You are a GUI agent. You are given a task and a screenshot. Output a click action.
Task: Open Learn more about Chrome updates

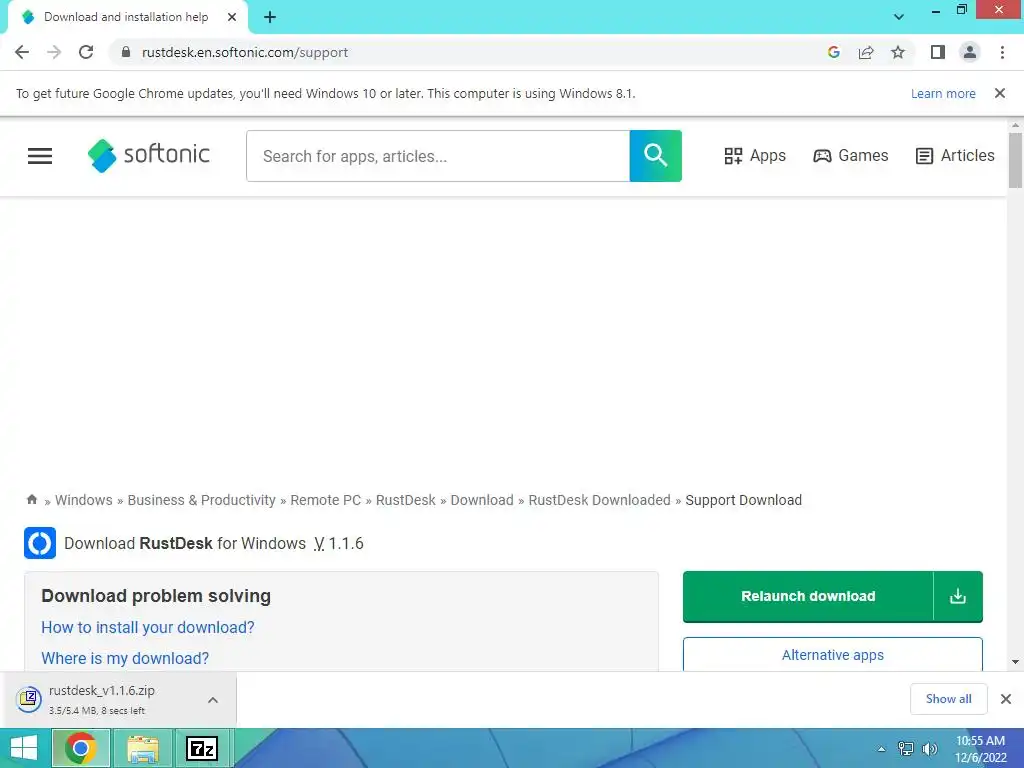pyautogui.click(x=943, y=93)
